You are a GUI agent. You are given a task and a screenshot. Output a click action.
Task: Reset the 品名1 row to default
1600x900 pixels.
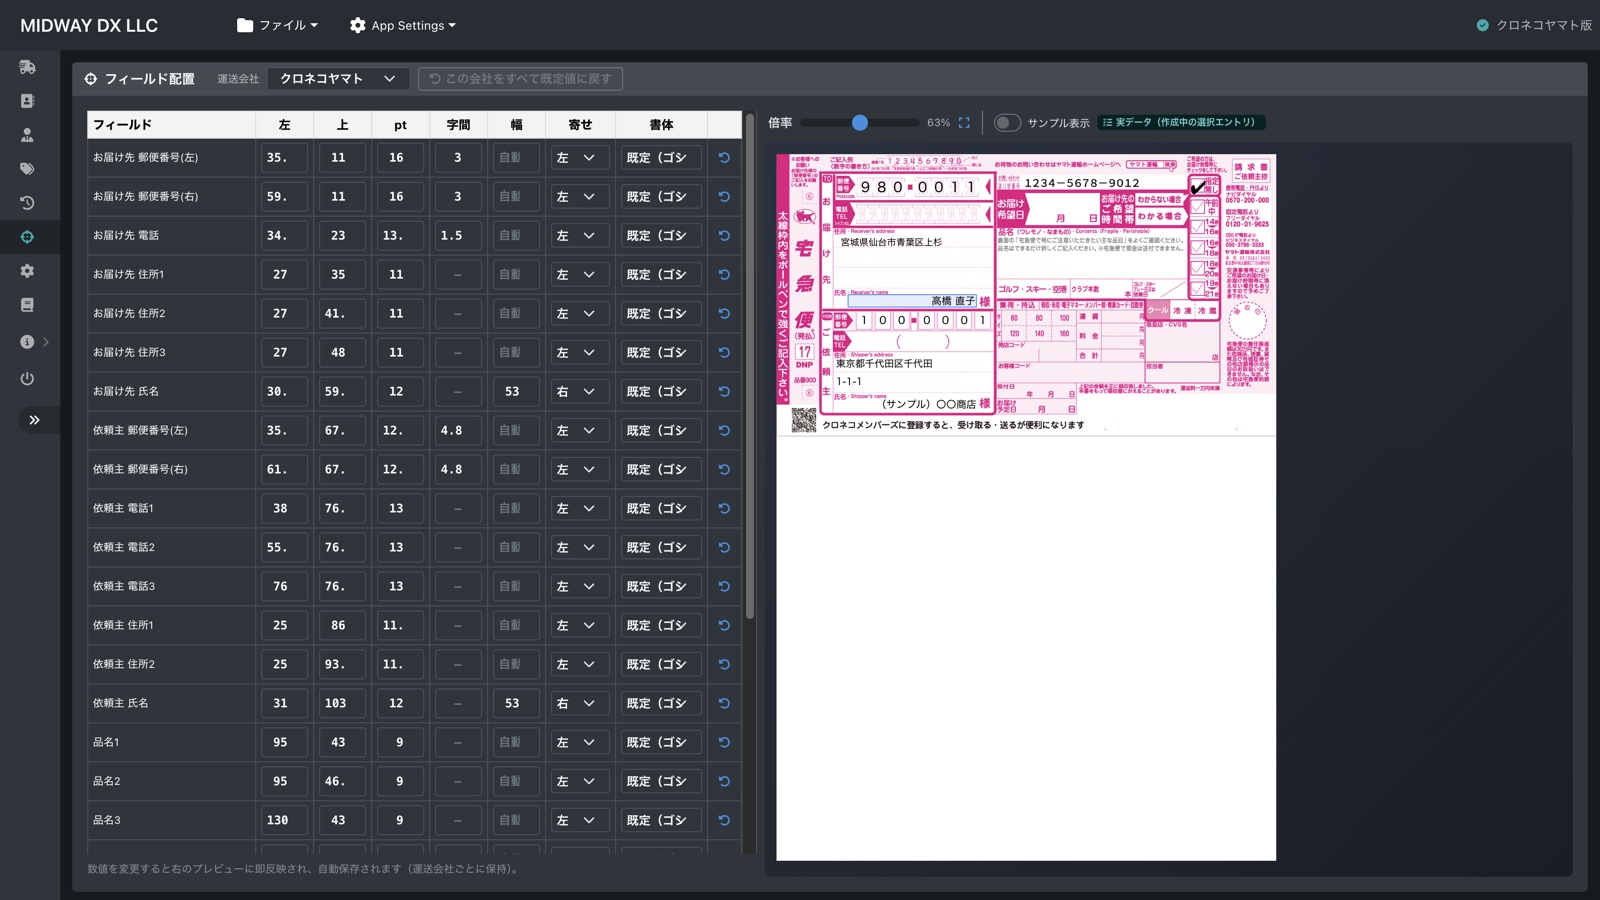click(724, 743)
